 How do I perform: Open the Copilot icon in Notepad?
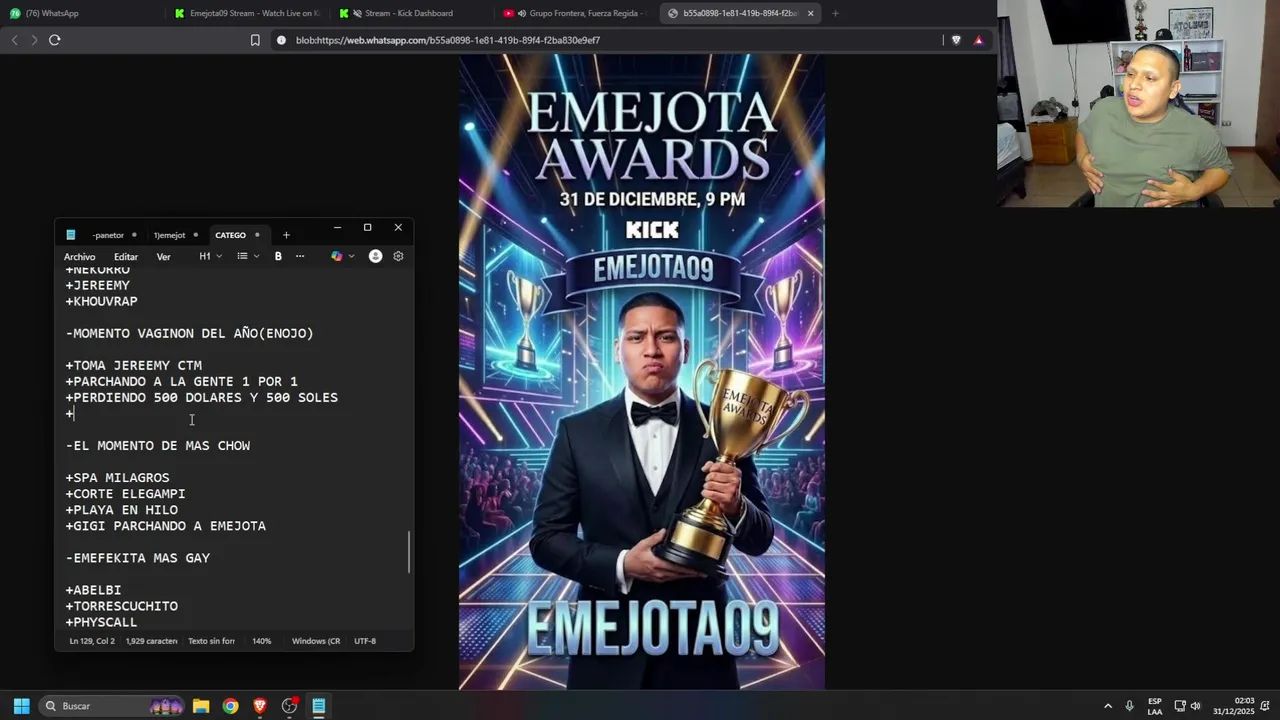337,256
